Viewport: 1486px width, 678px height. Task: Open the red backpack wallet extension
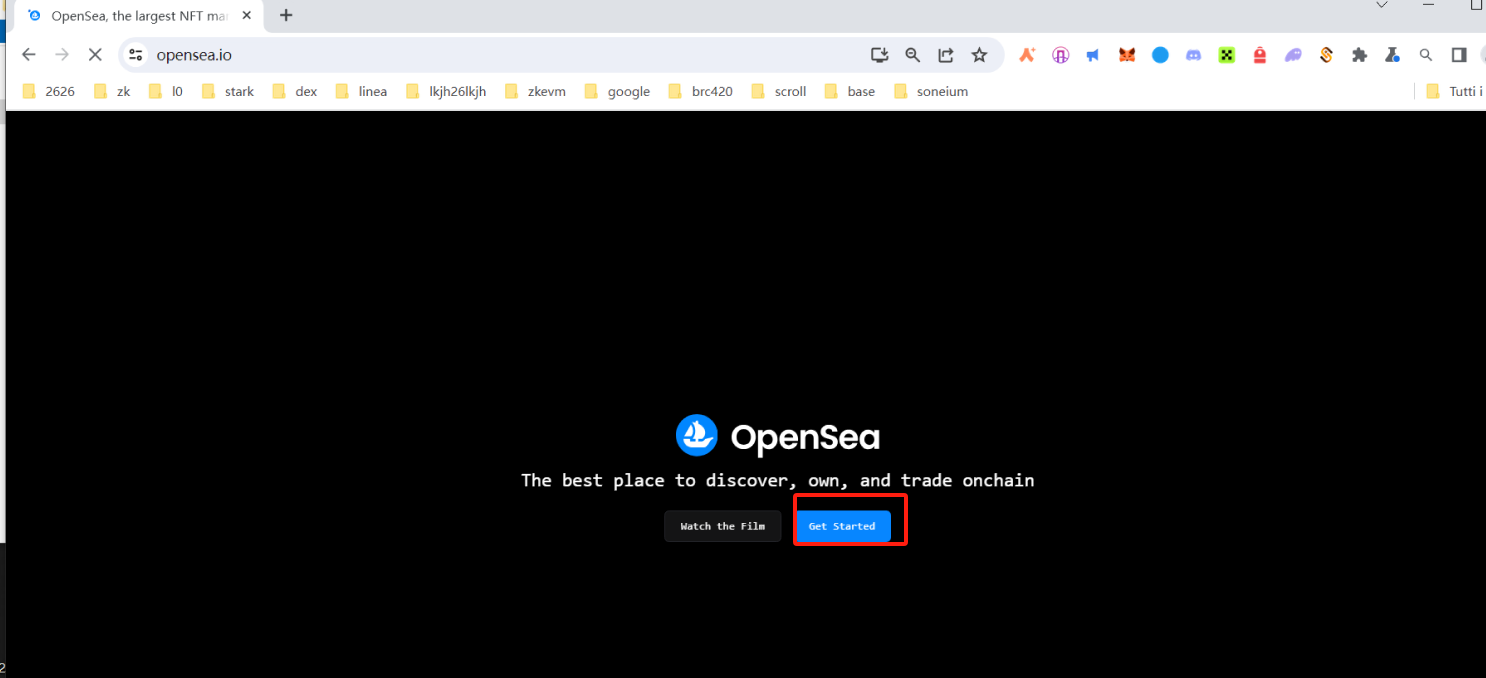[x=1260, y=55]
